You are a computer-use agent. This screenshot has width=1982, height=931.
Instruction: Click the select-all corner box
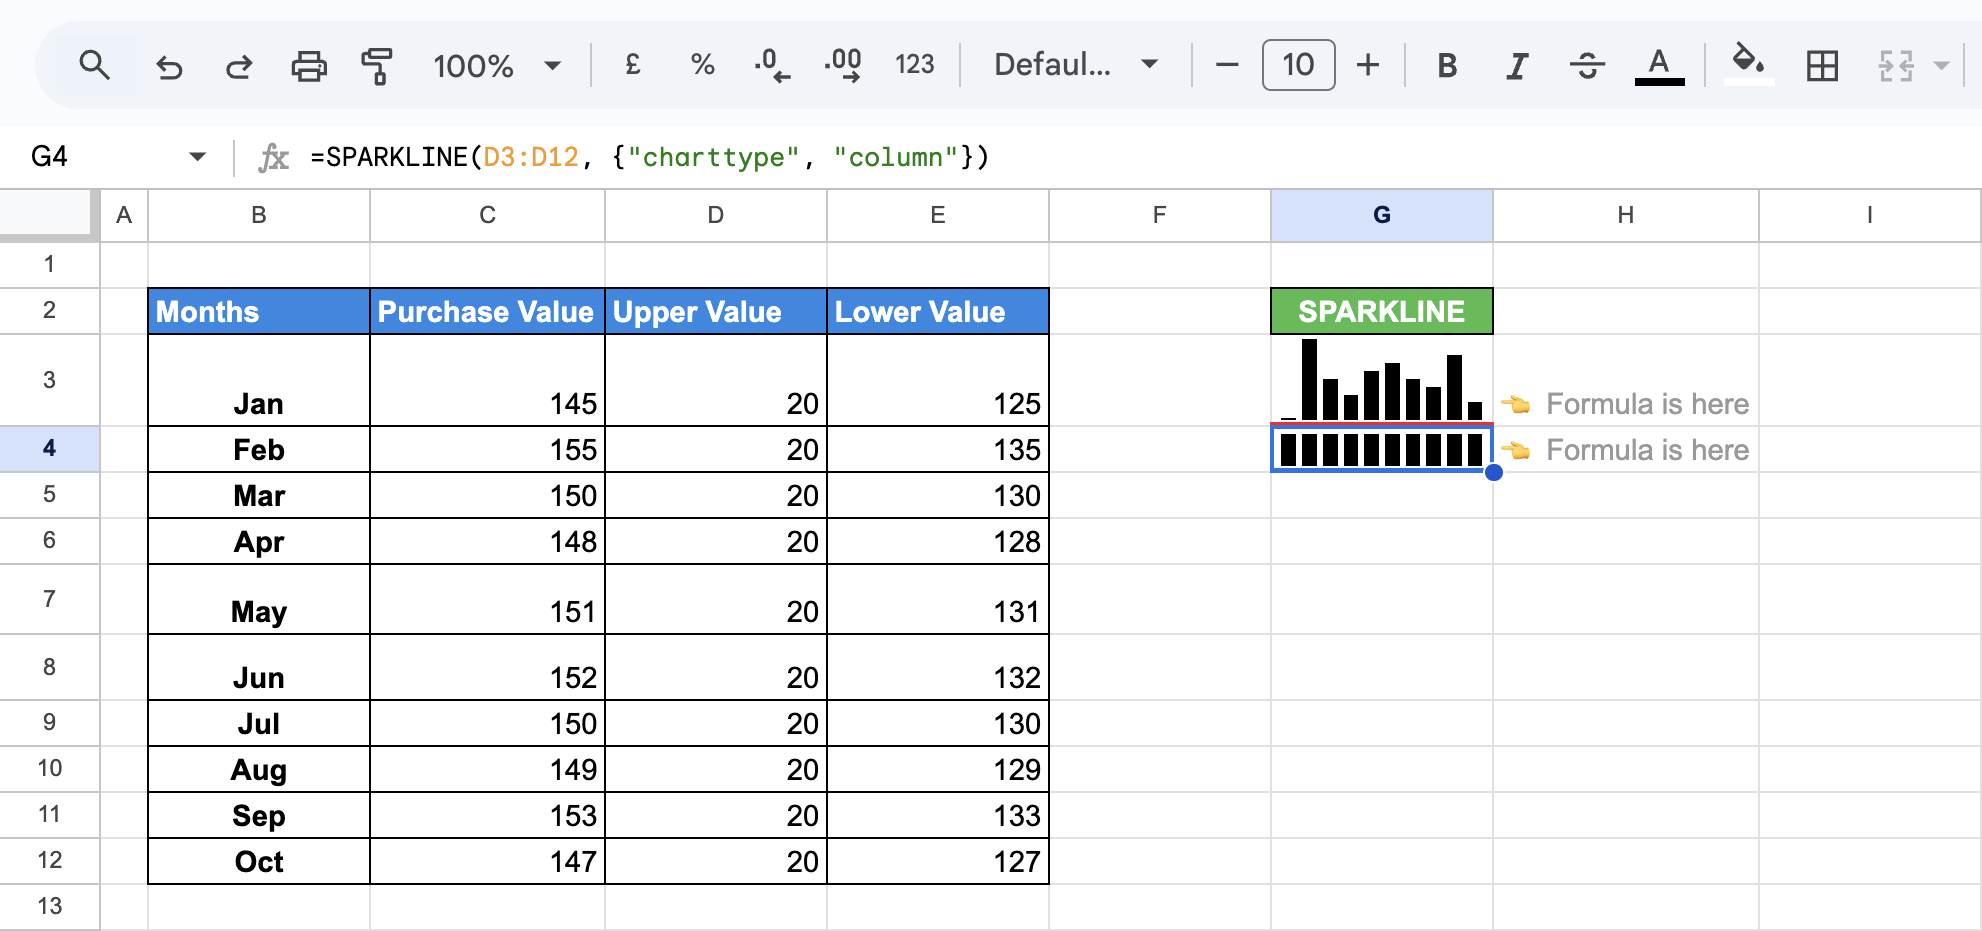pos(49,214)
